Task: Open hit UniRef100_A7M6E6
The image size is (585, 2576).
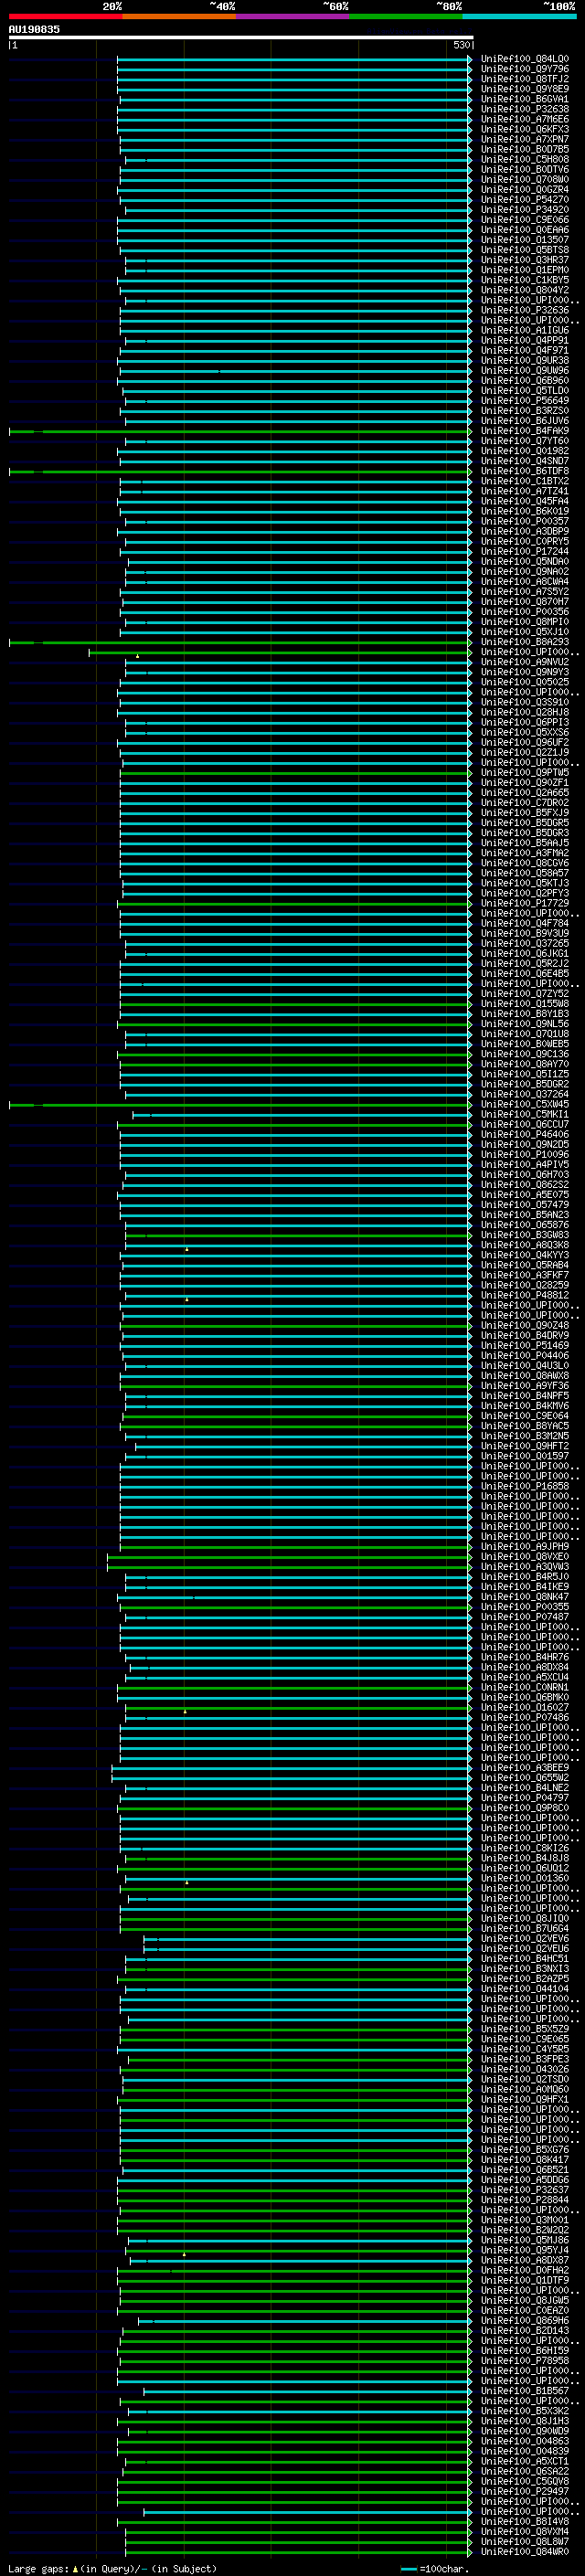Action: tap(525, 119)
